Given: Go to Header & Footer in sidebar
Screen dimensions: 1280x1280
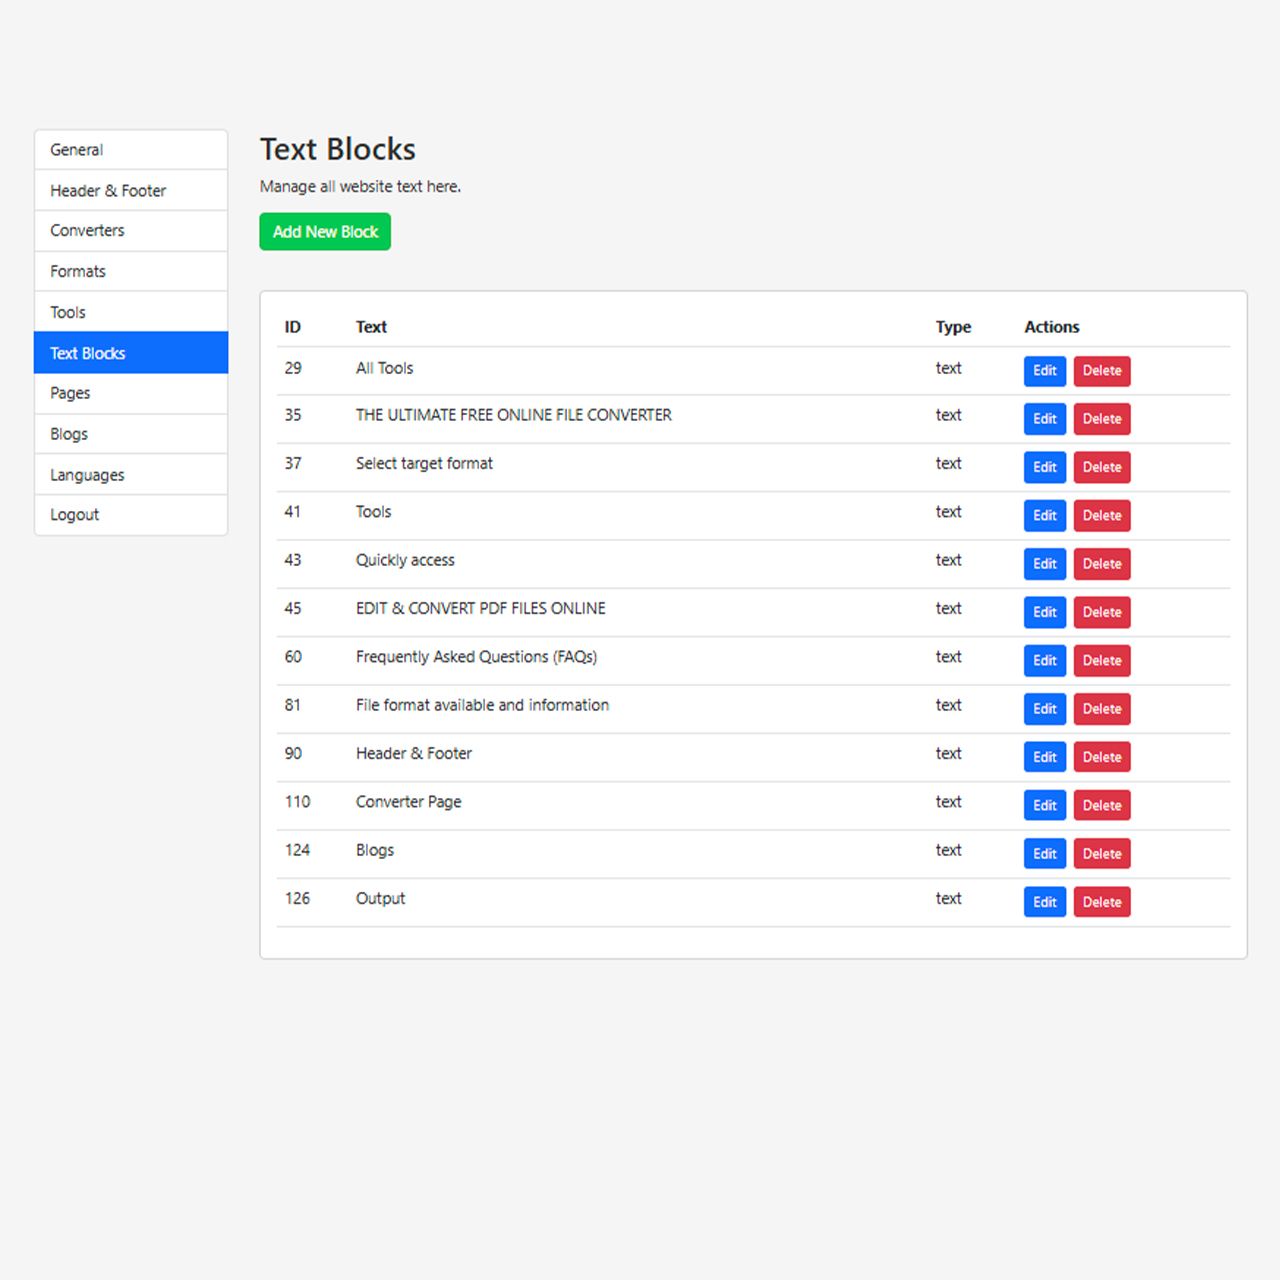Looking at the screenshot, I should click(131, 191).
